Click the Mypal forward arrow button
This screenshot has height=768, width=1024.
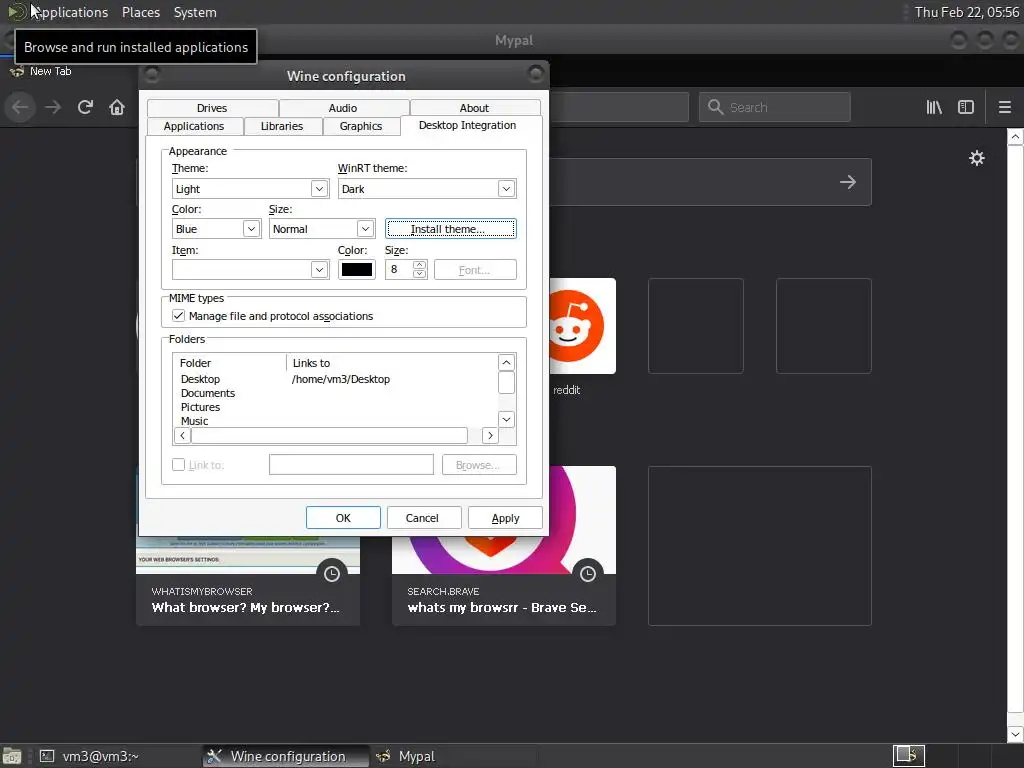click(x=53, y=107)
